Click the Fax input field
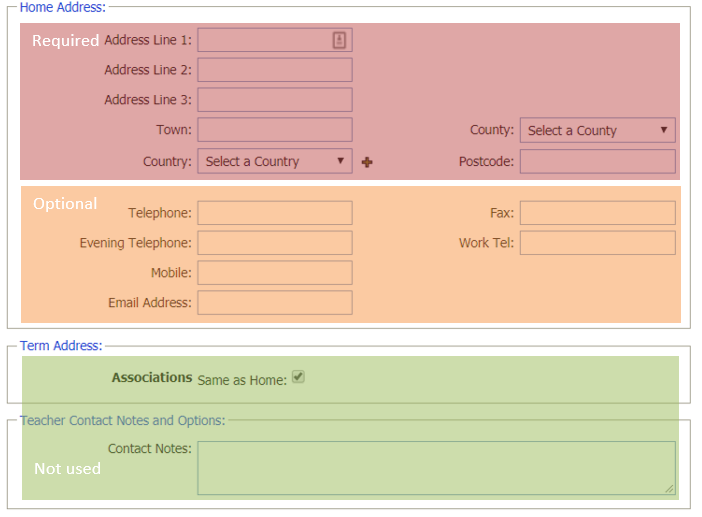This screenshot has height=517, width=702. click(x=597, y=213)
